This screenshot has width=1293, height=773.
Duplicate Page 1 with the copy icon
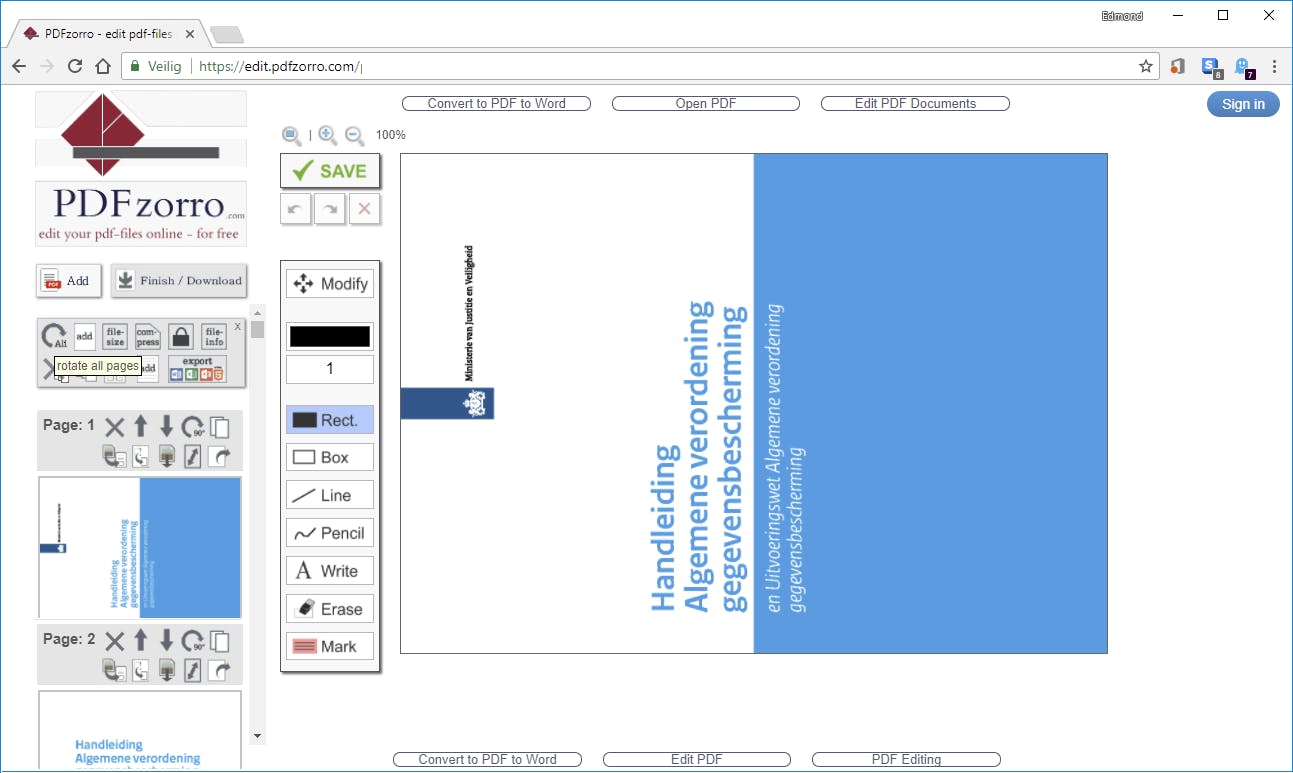tap(219, 428)
